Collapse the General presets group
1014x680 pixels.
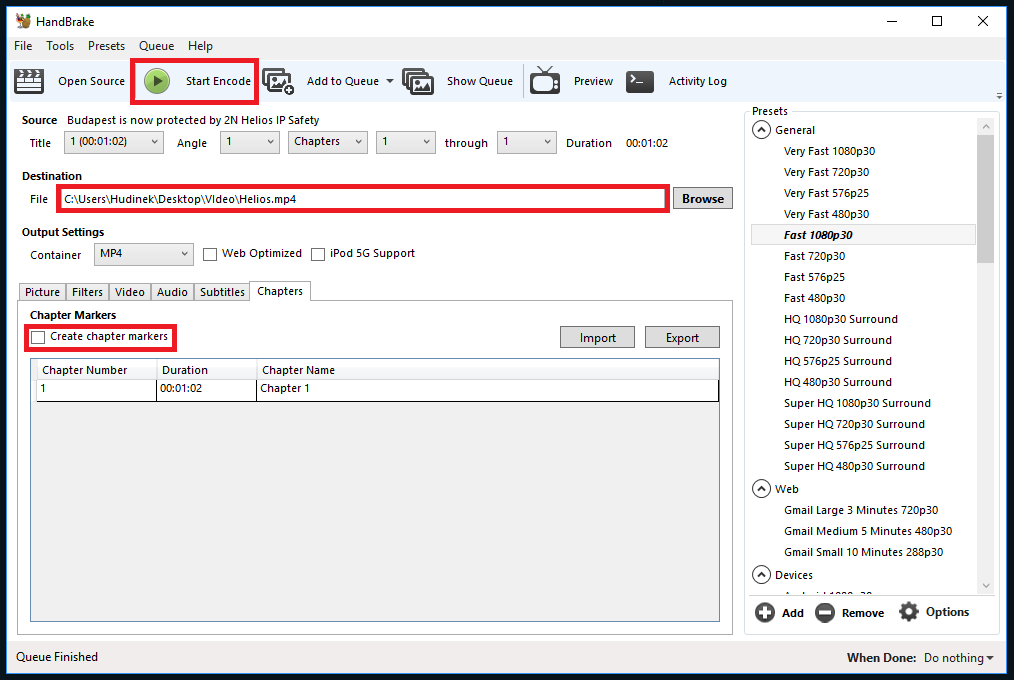(762, 130)
